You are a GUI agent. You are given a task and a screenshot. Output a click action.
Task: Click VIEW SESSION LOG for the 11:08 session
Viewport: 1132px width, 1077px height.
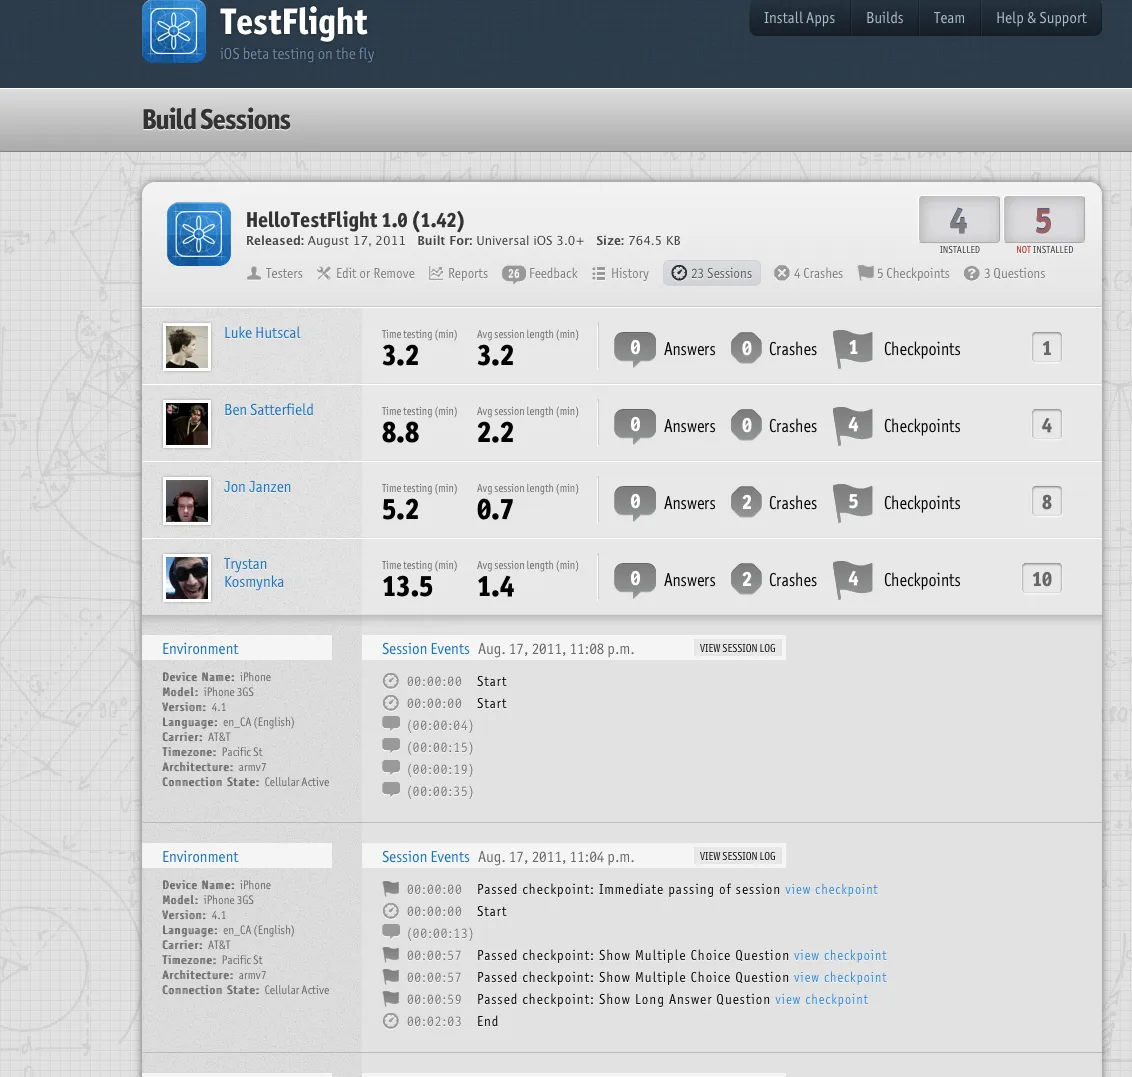737,647
